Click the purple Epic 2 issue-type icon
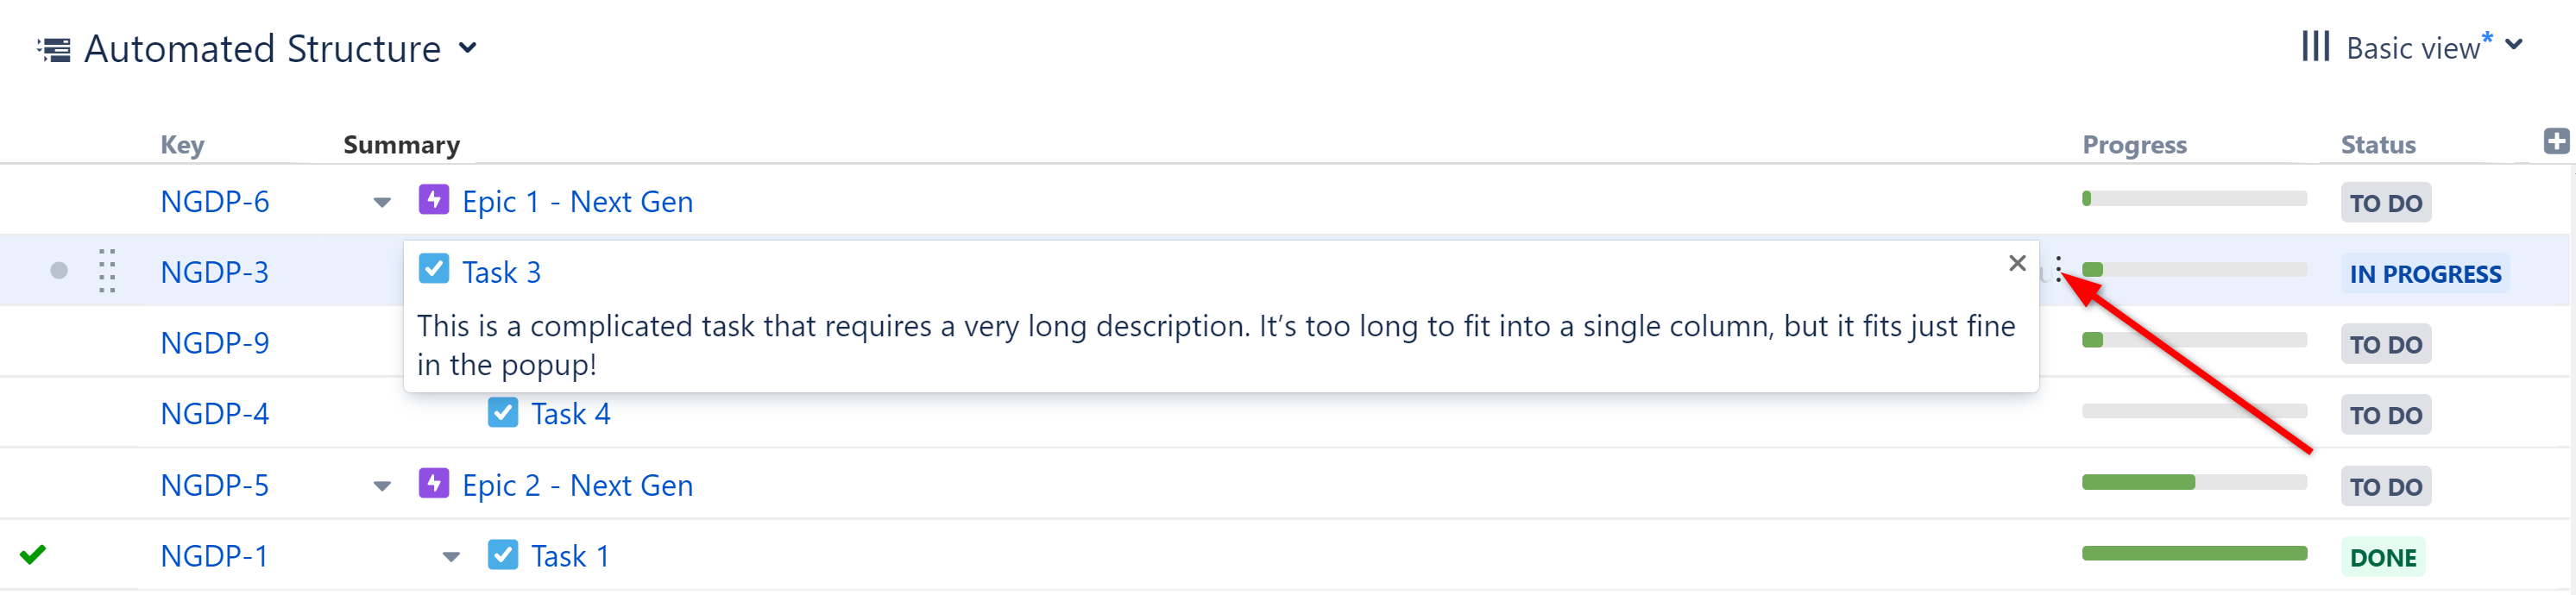The image size is (2576, 595). tap(433, 484)
